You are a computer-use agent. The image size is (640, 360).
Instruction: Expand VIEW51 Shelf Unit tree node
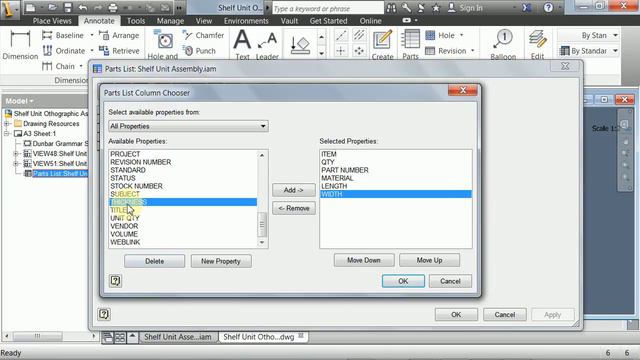(16, 164)
